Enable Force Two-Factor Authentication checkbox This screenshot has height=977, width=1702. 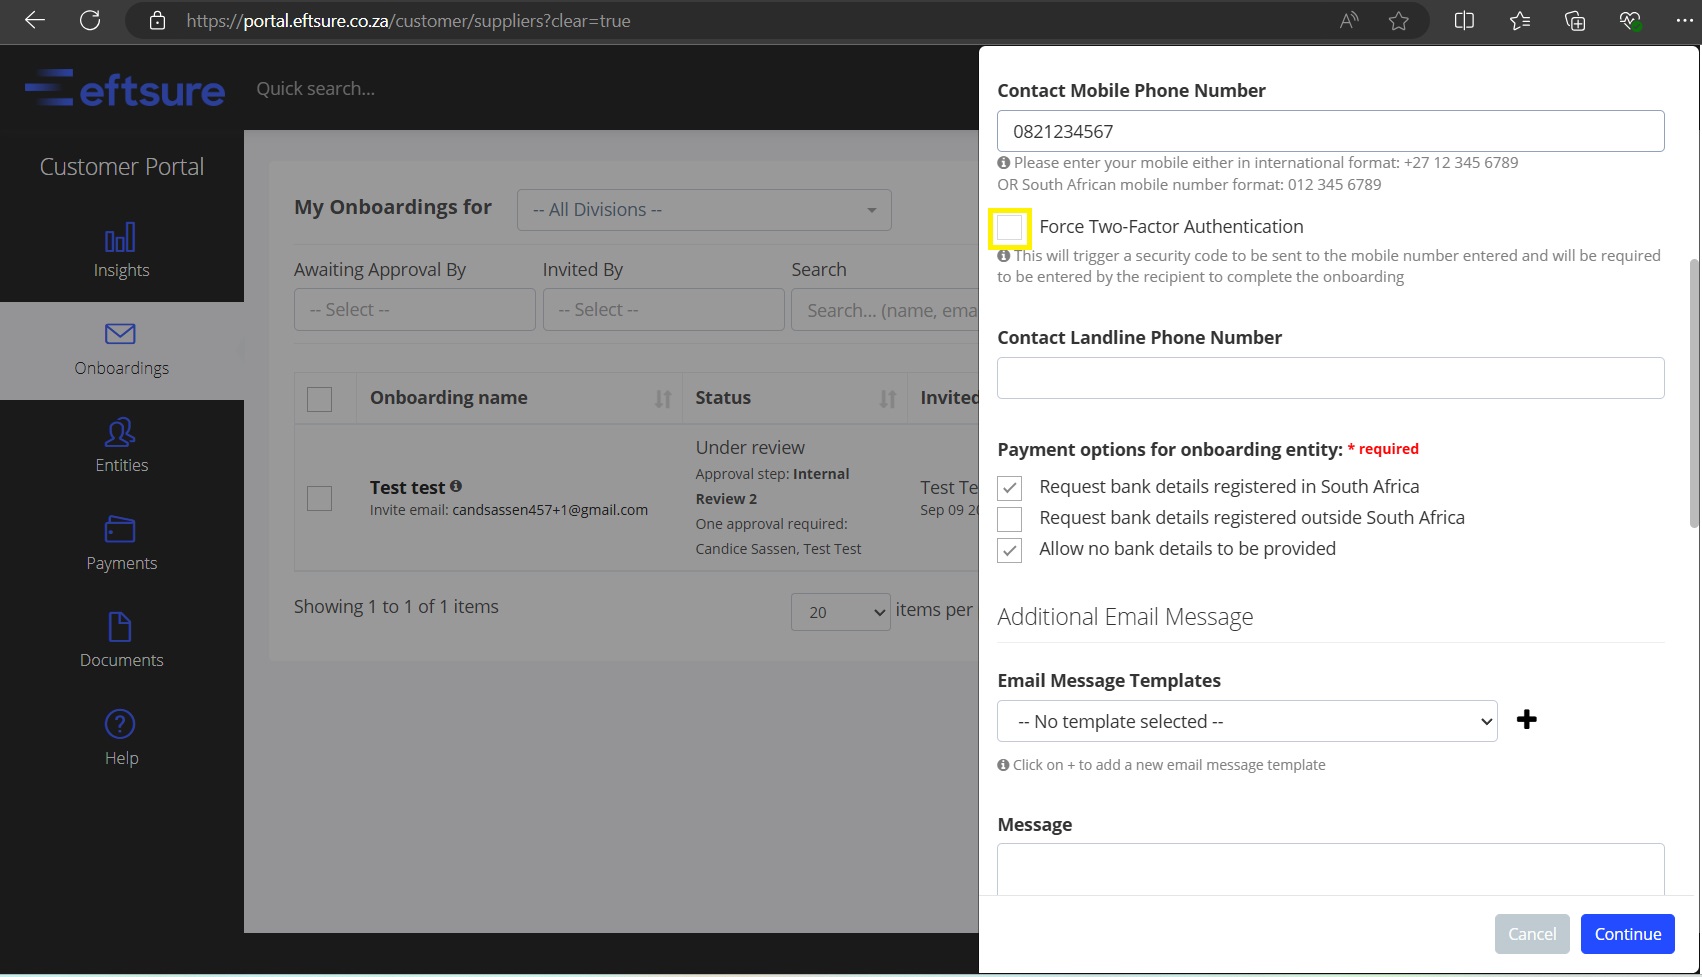tap(1010, 228)
